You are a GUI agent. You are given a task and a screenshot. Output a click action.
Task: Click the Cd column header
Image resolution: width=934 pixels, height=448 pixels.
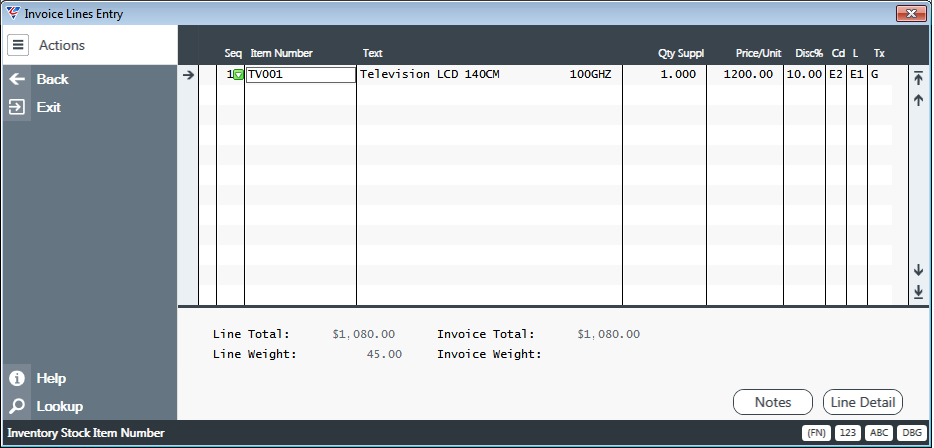838,53
